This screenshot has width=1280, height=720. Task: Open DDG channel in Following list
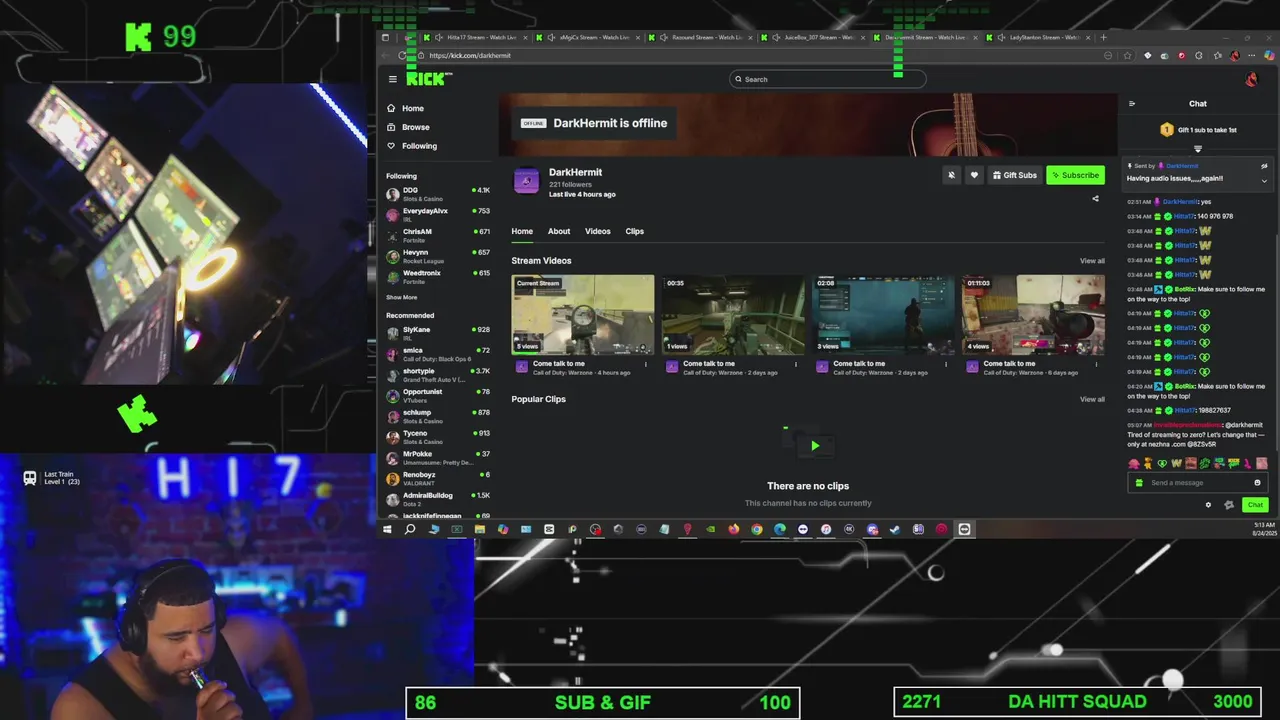pyautogui.click(x=438, y=194)
